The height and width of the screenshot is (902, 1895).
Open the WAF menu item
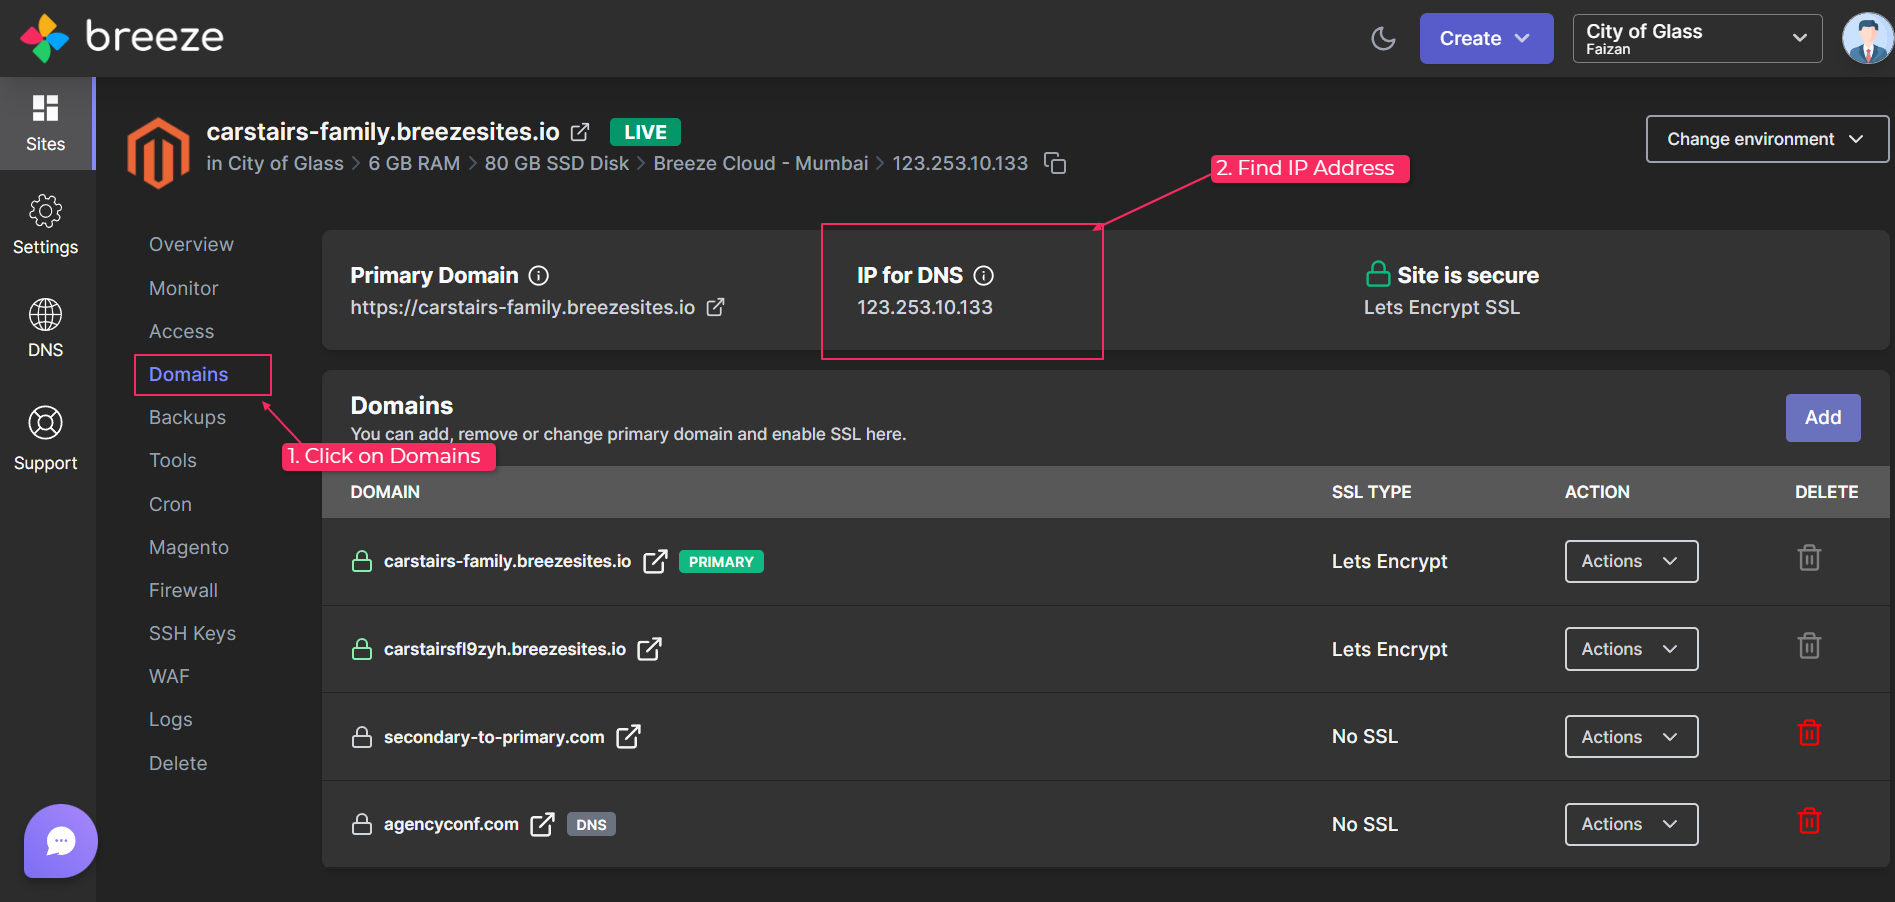(169, 676)
